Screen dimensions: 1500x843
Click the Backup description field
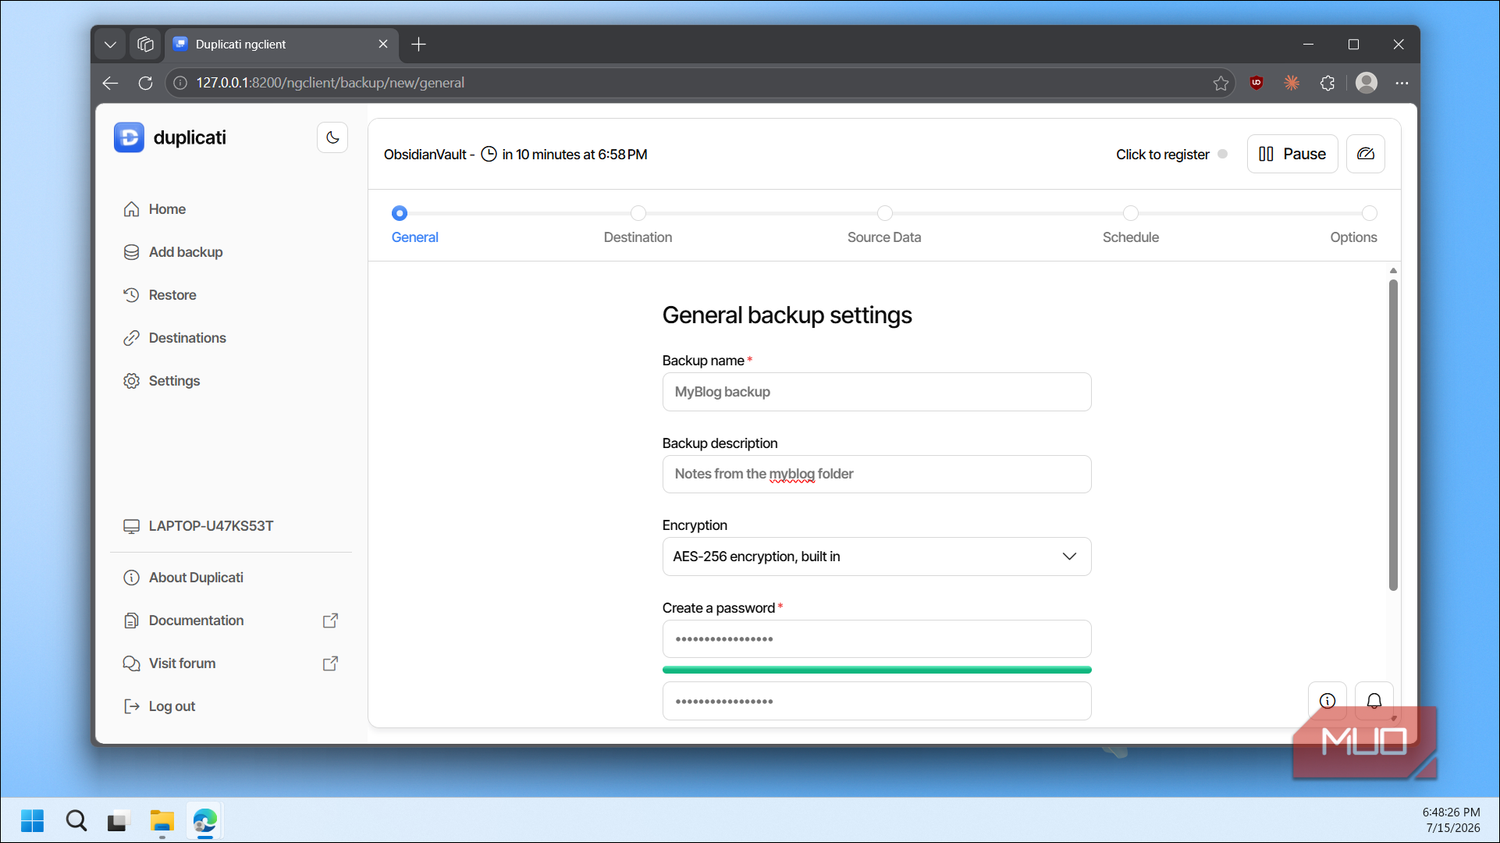pos(877,474)
